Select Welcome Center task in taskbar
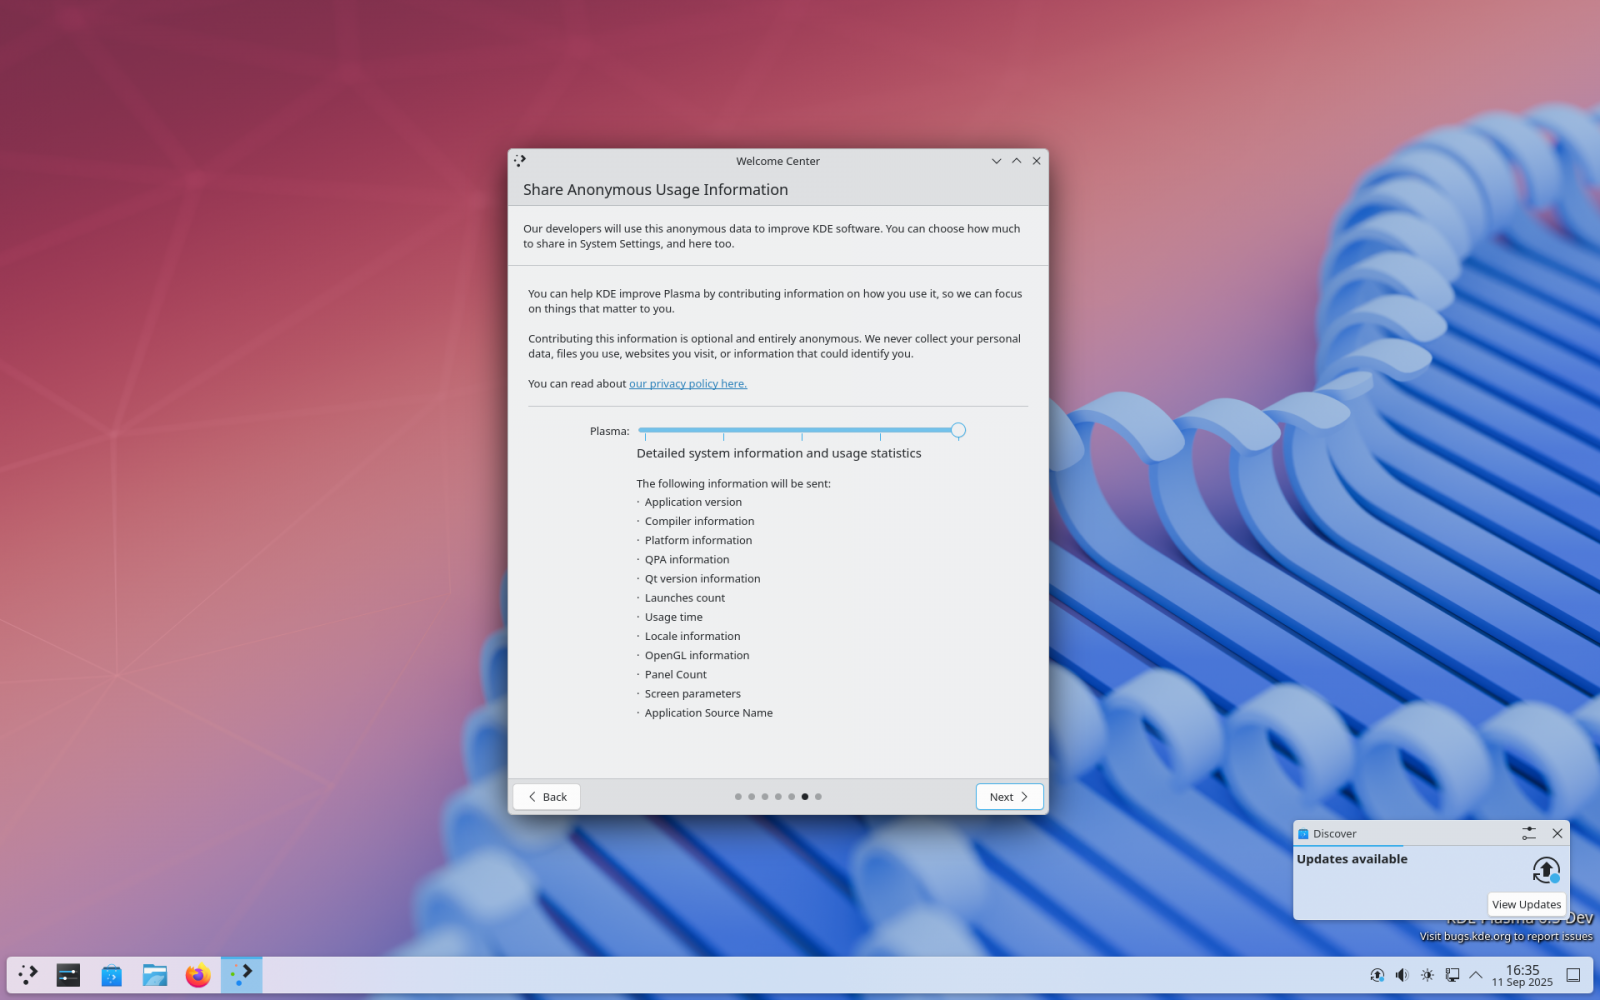The height and width of the screenshot is (1000, 1600). (x=241, y=975)
